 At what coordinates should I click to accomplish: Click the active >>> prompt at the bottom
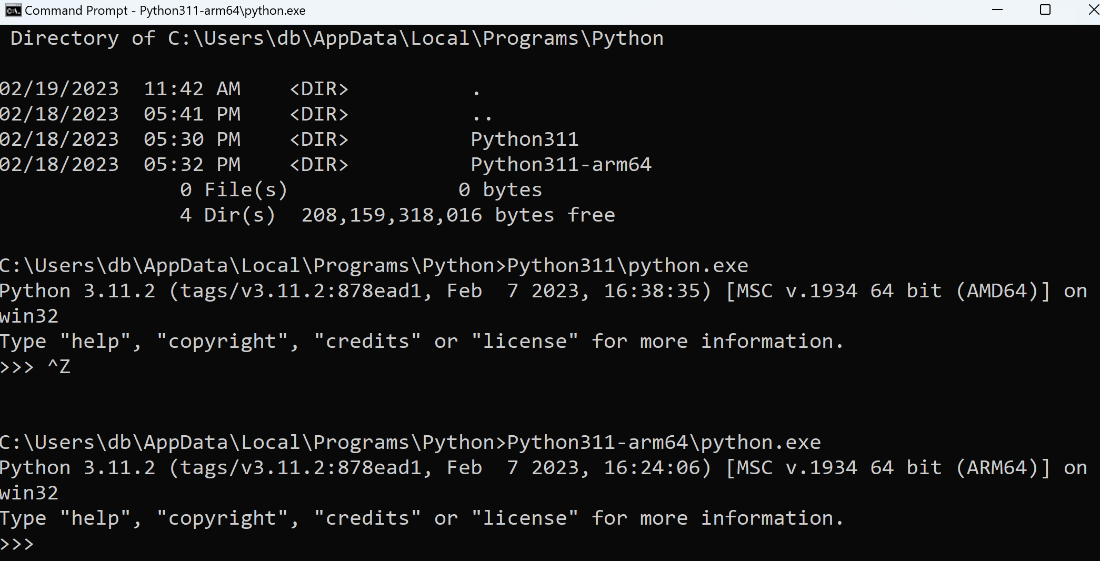coord(17,543)
